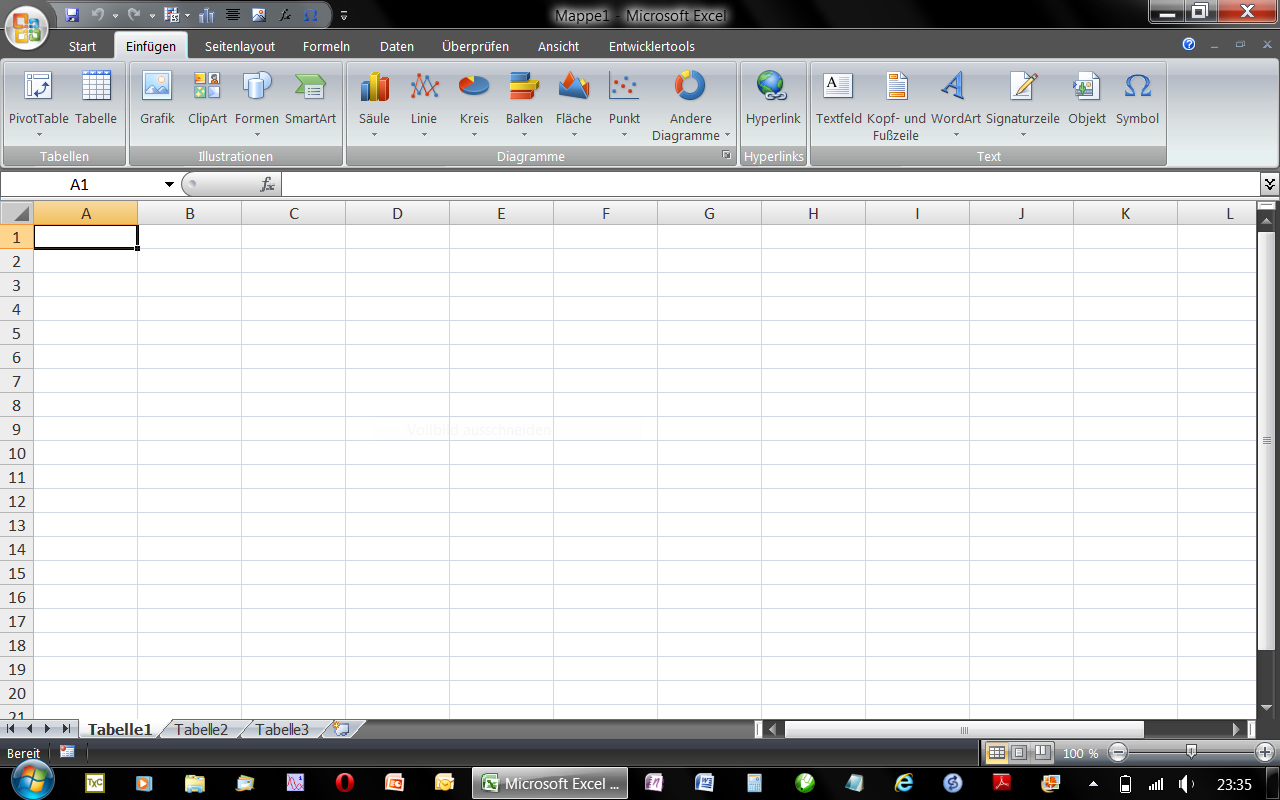
Task: Switch to Normal view in status bar
Action: pyautogui.click(x=997, y=752)
